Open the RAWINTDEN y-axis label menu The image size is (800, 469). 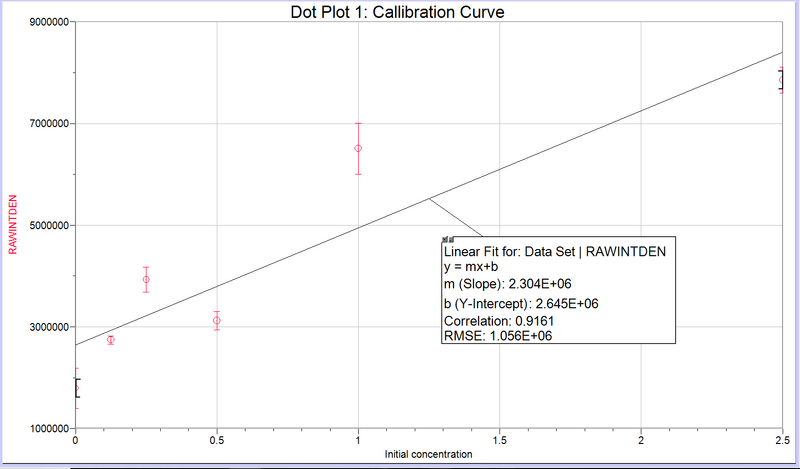[x=14, y=225]
